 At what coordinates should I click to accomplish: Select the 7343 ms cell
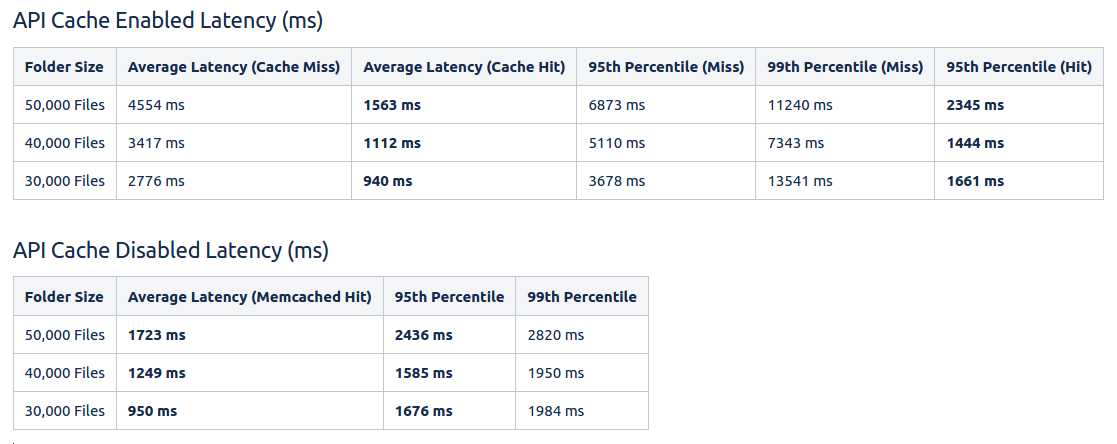[x=796, y=143]
